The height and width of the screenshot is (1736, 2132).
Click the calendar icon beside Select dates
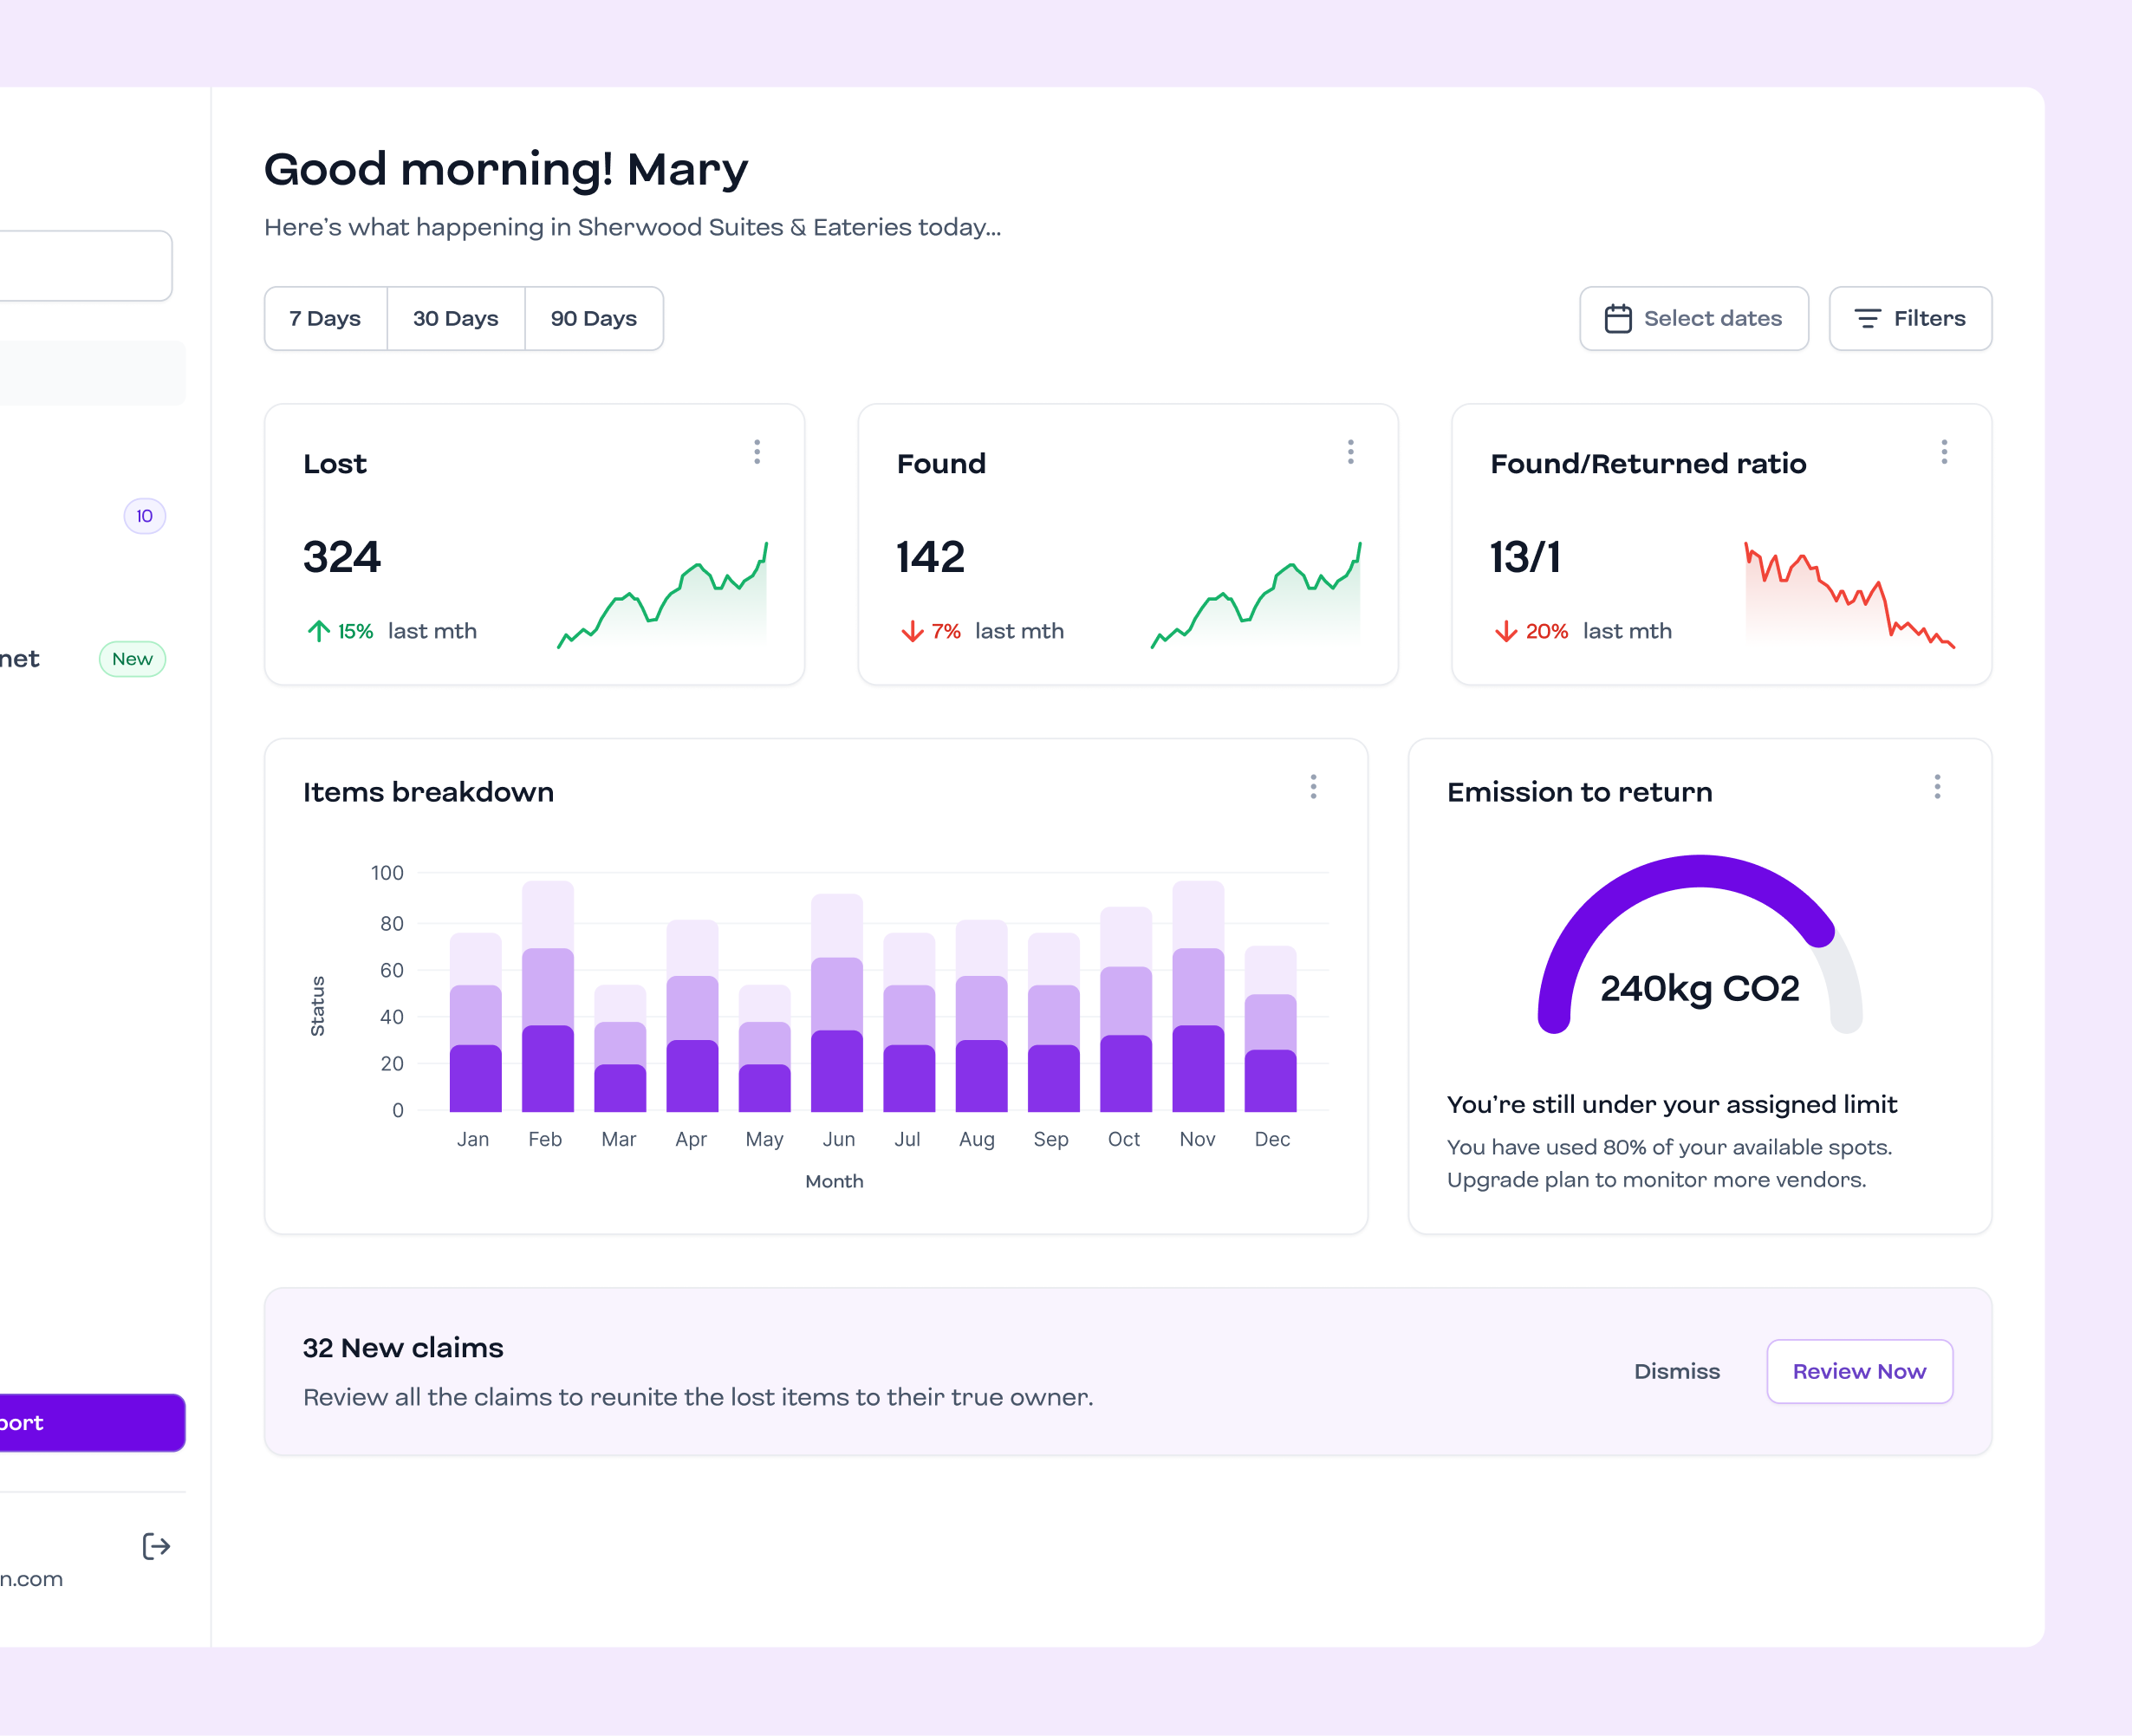(1620, 318)
